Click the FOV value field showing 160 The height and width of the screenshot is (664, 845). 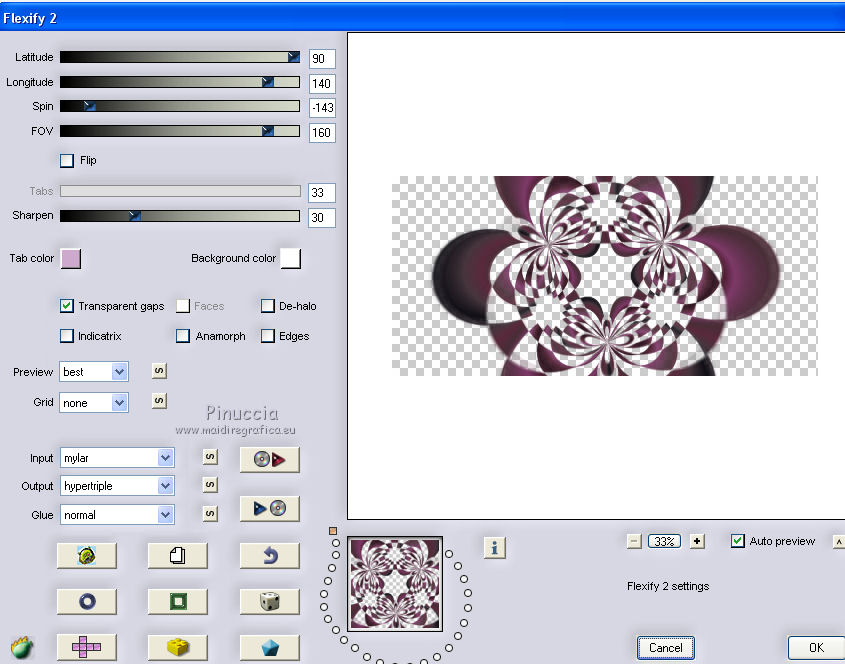click(322, 133)
